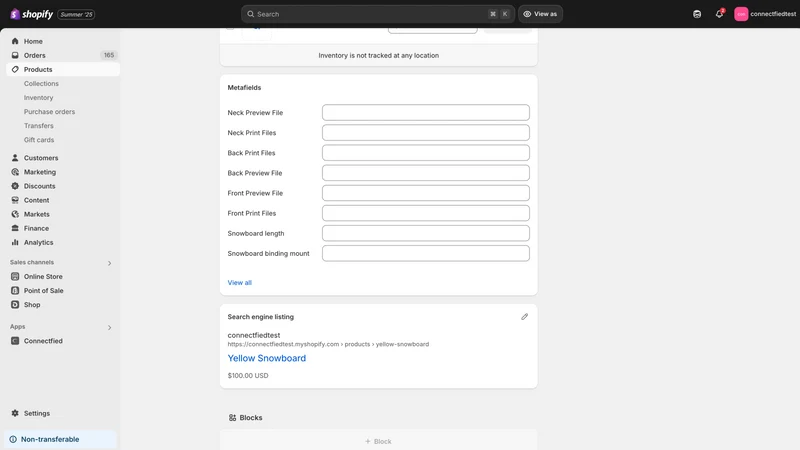This screenshot has width=800, height=450.
Task: Click the Non-transferable banner
Action: (60, 439)
